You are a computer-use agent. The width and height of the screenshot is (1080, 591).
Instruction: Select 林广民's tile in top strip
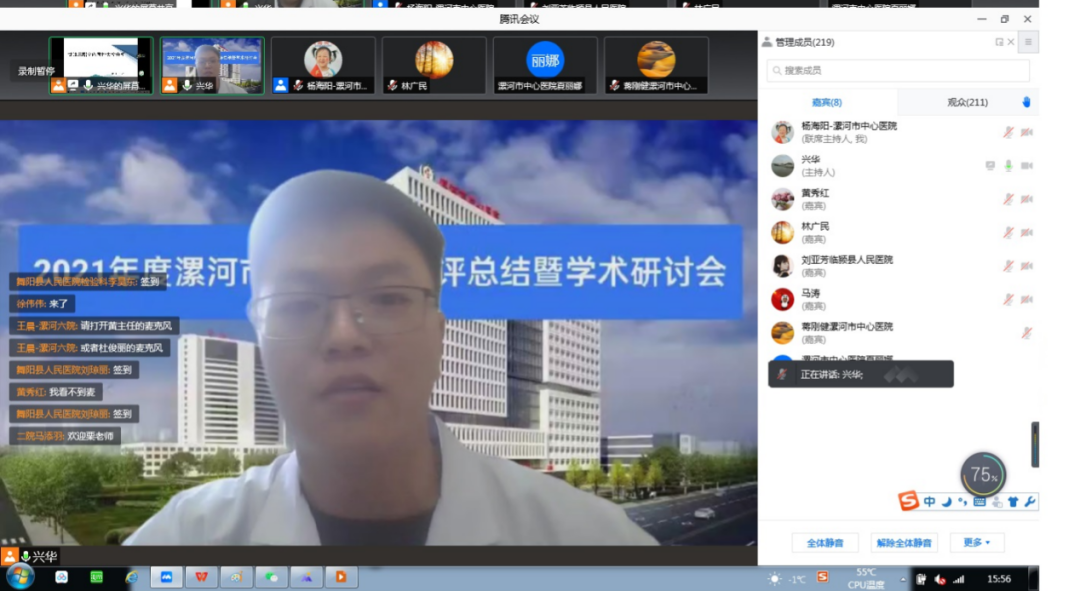tap(434, 65)
